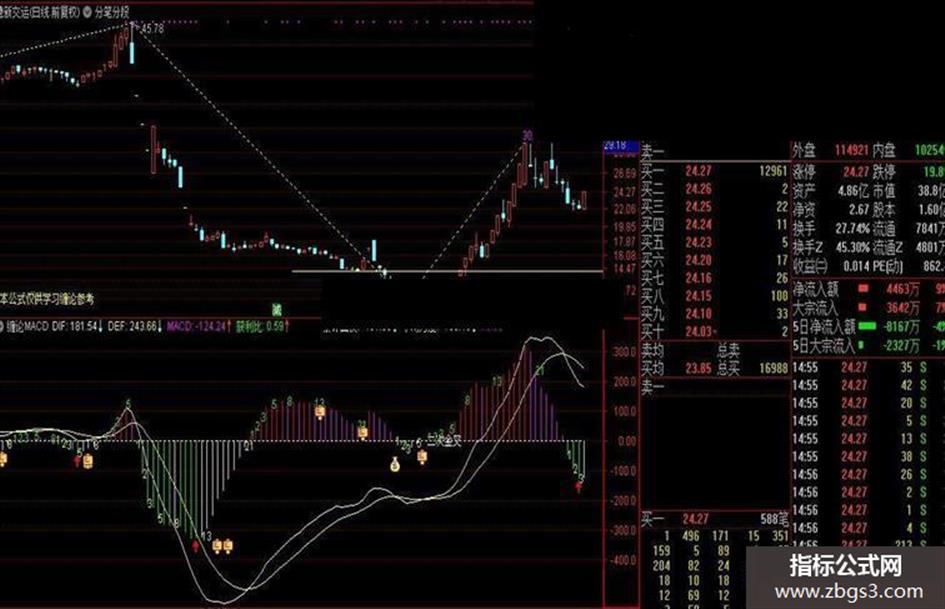Click the DIF: 181.54 value

[77, 326]
